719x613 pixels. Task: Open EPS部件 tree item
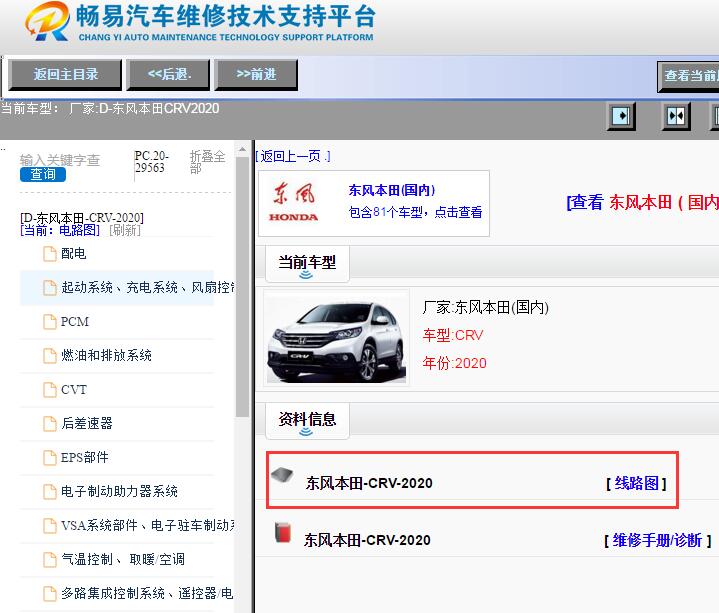85,458
